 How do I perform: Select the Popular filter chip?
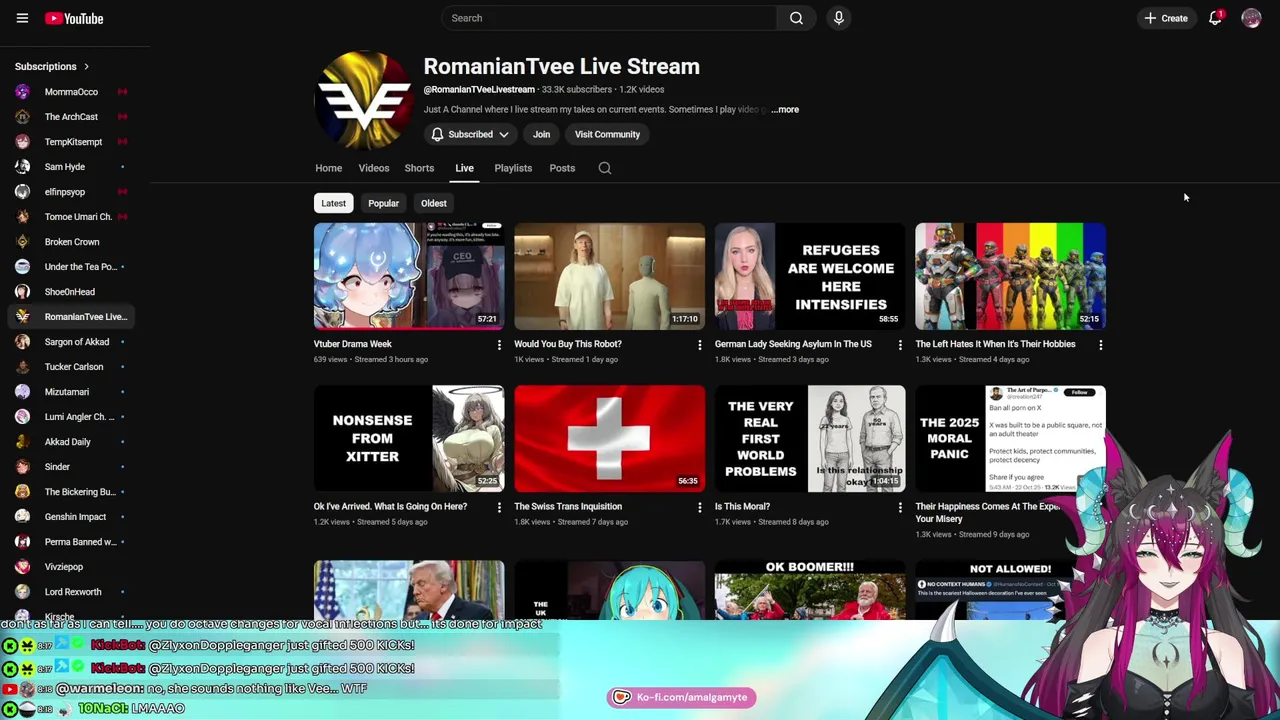(383, 203)
